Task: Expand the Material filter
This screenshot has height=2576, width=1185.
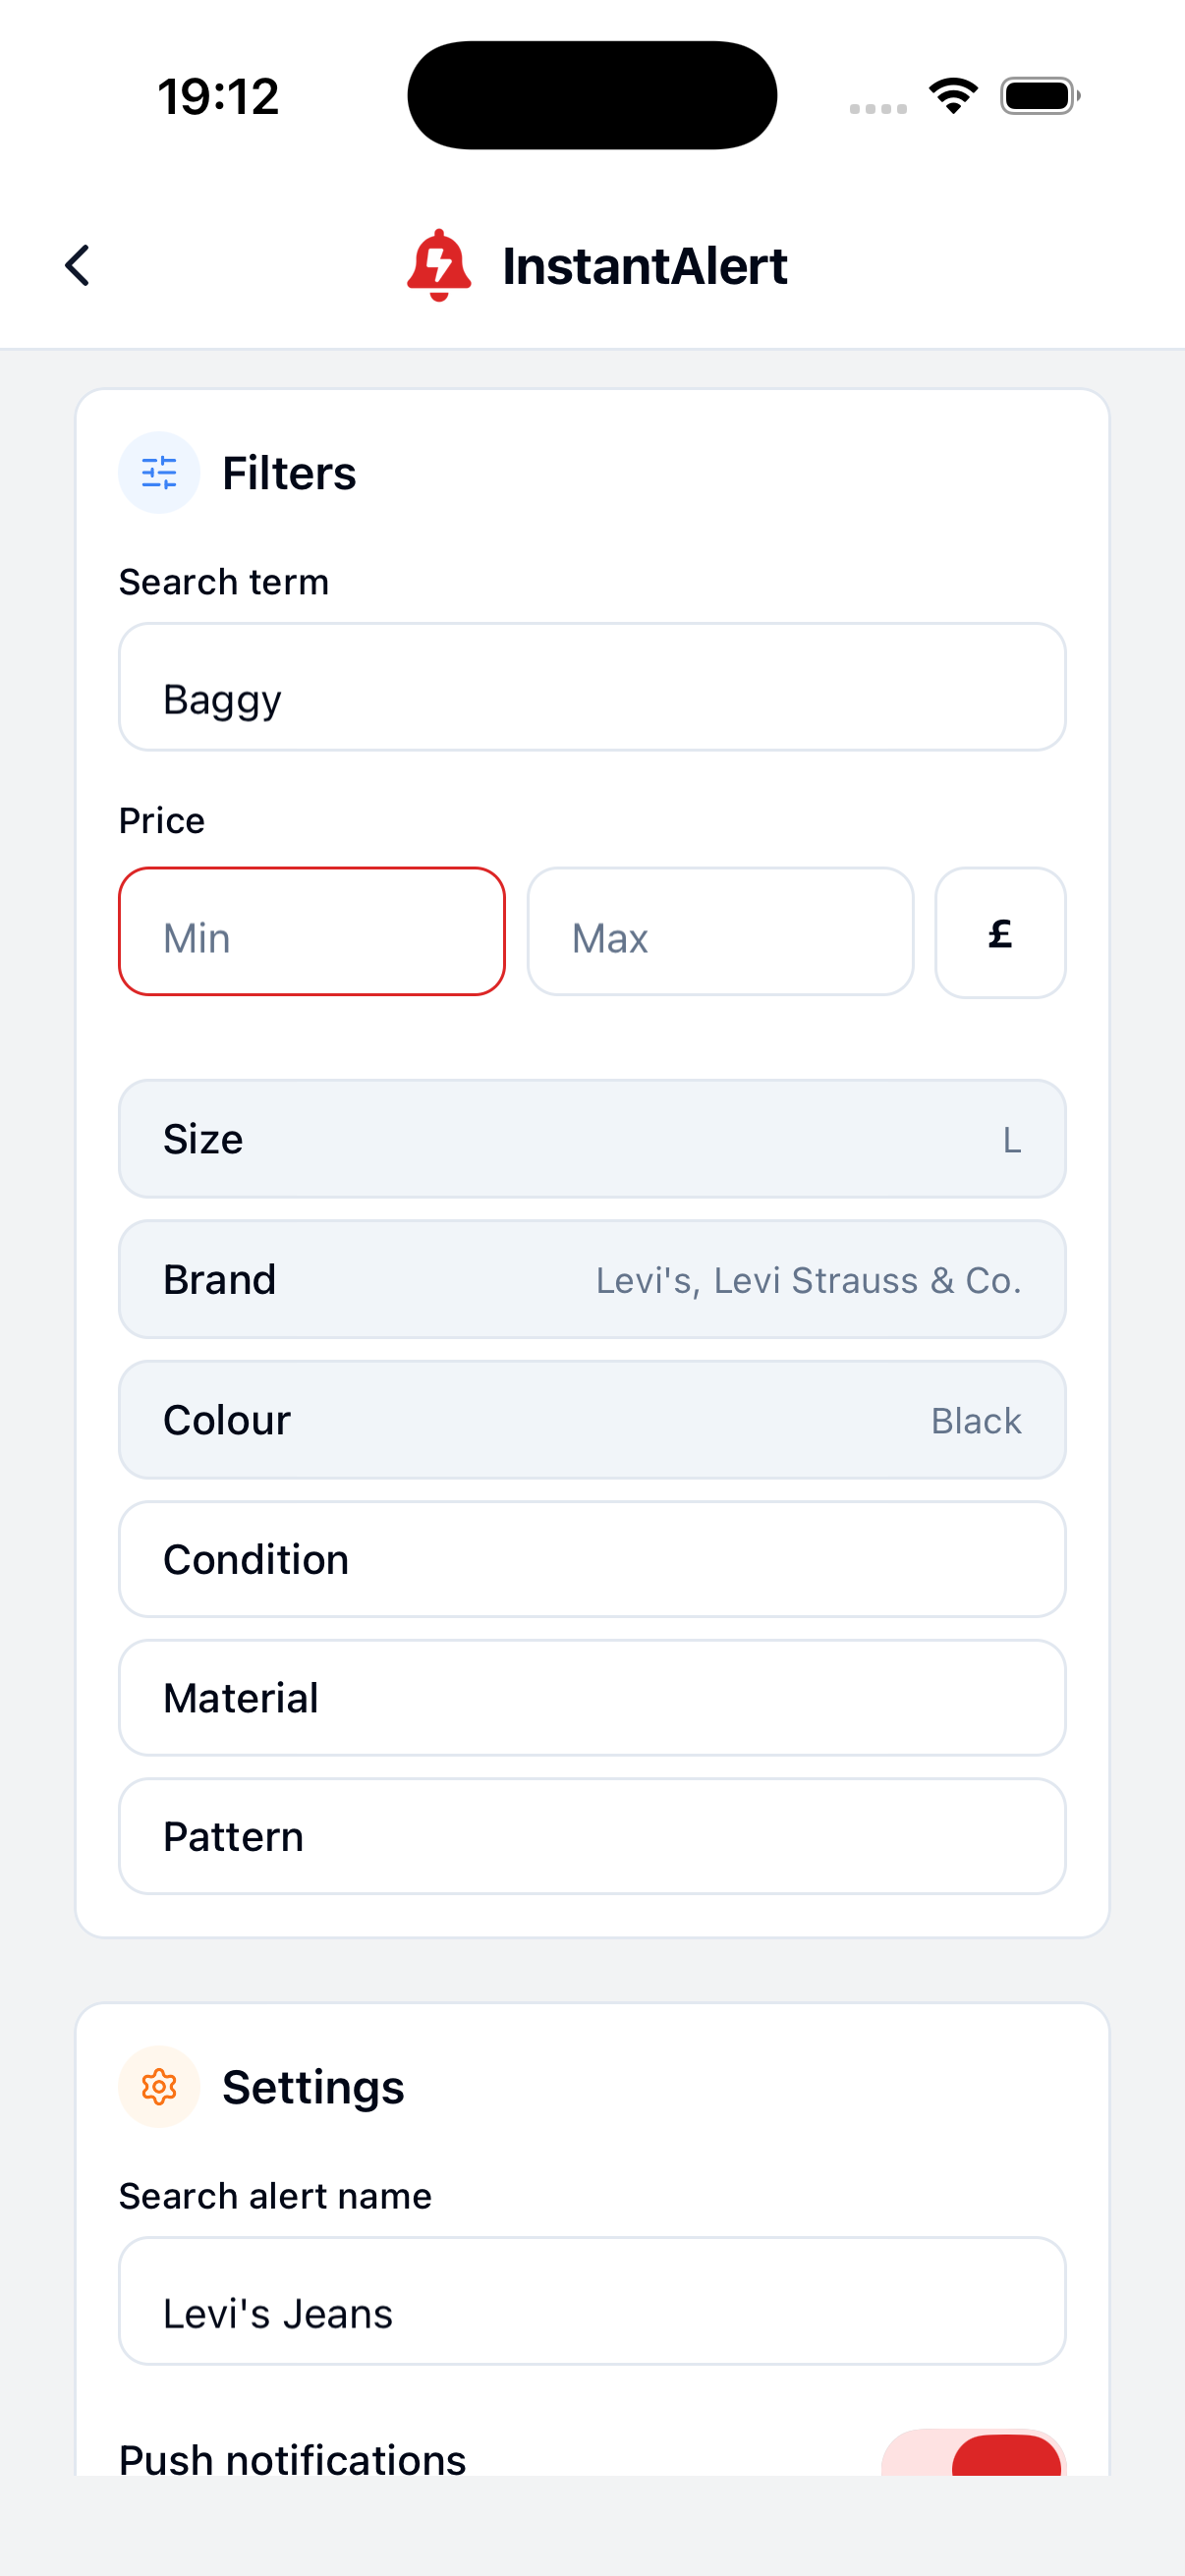Action: coord(592,1697)
